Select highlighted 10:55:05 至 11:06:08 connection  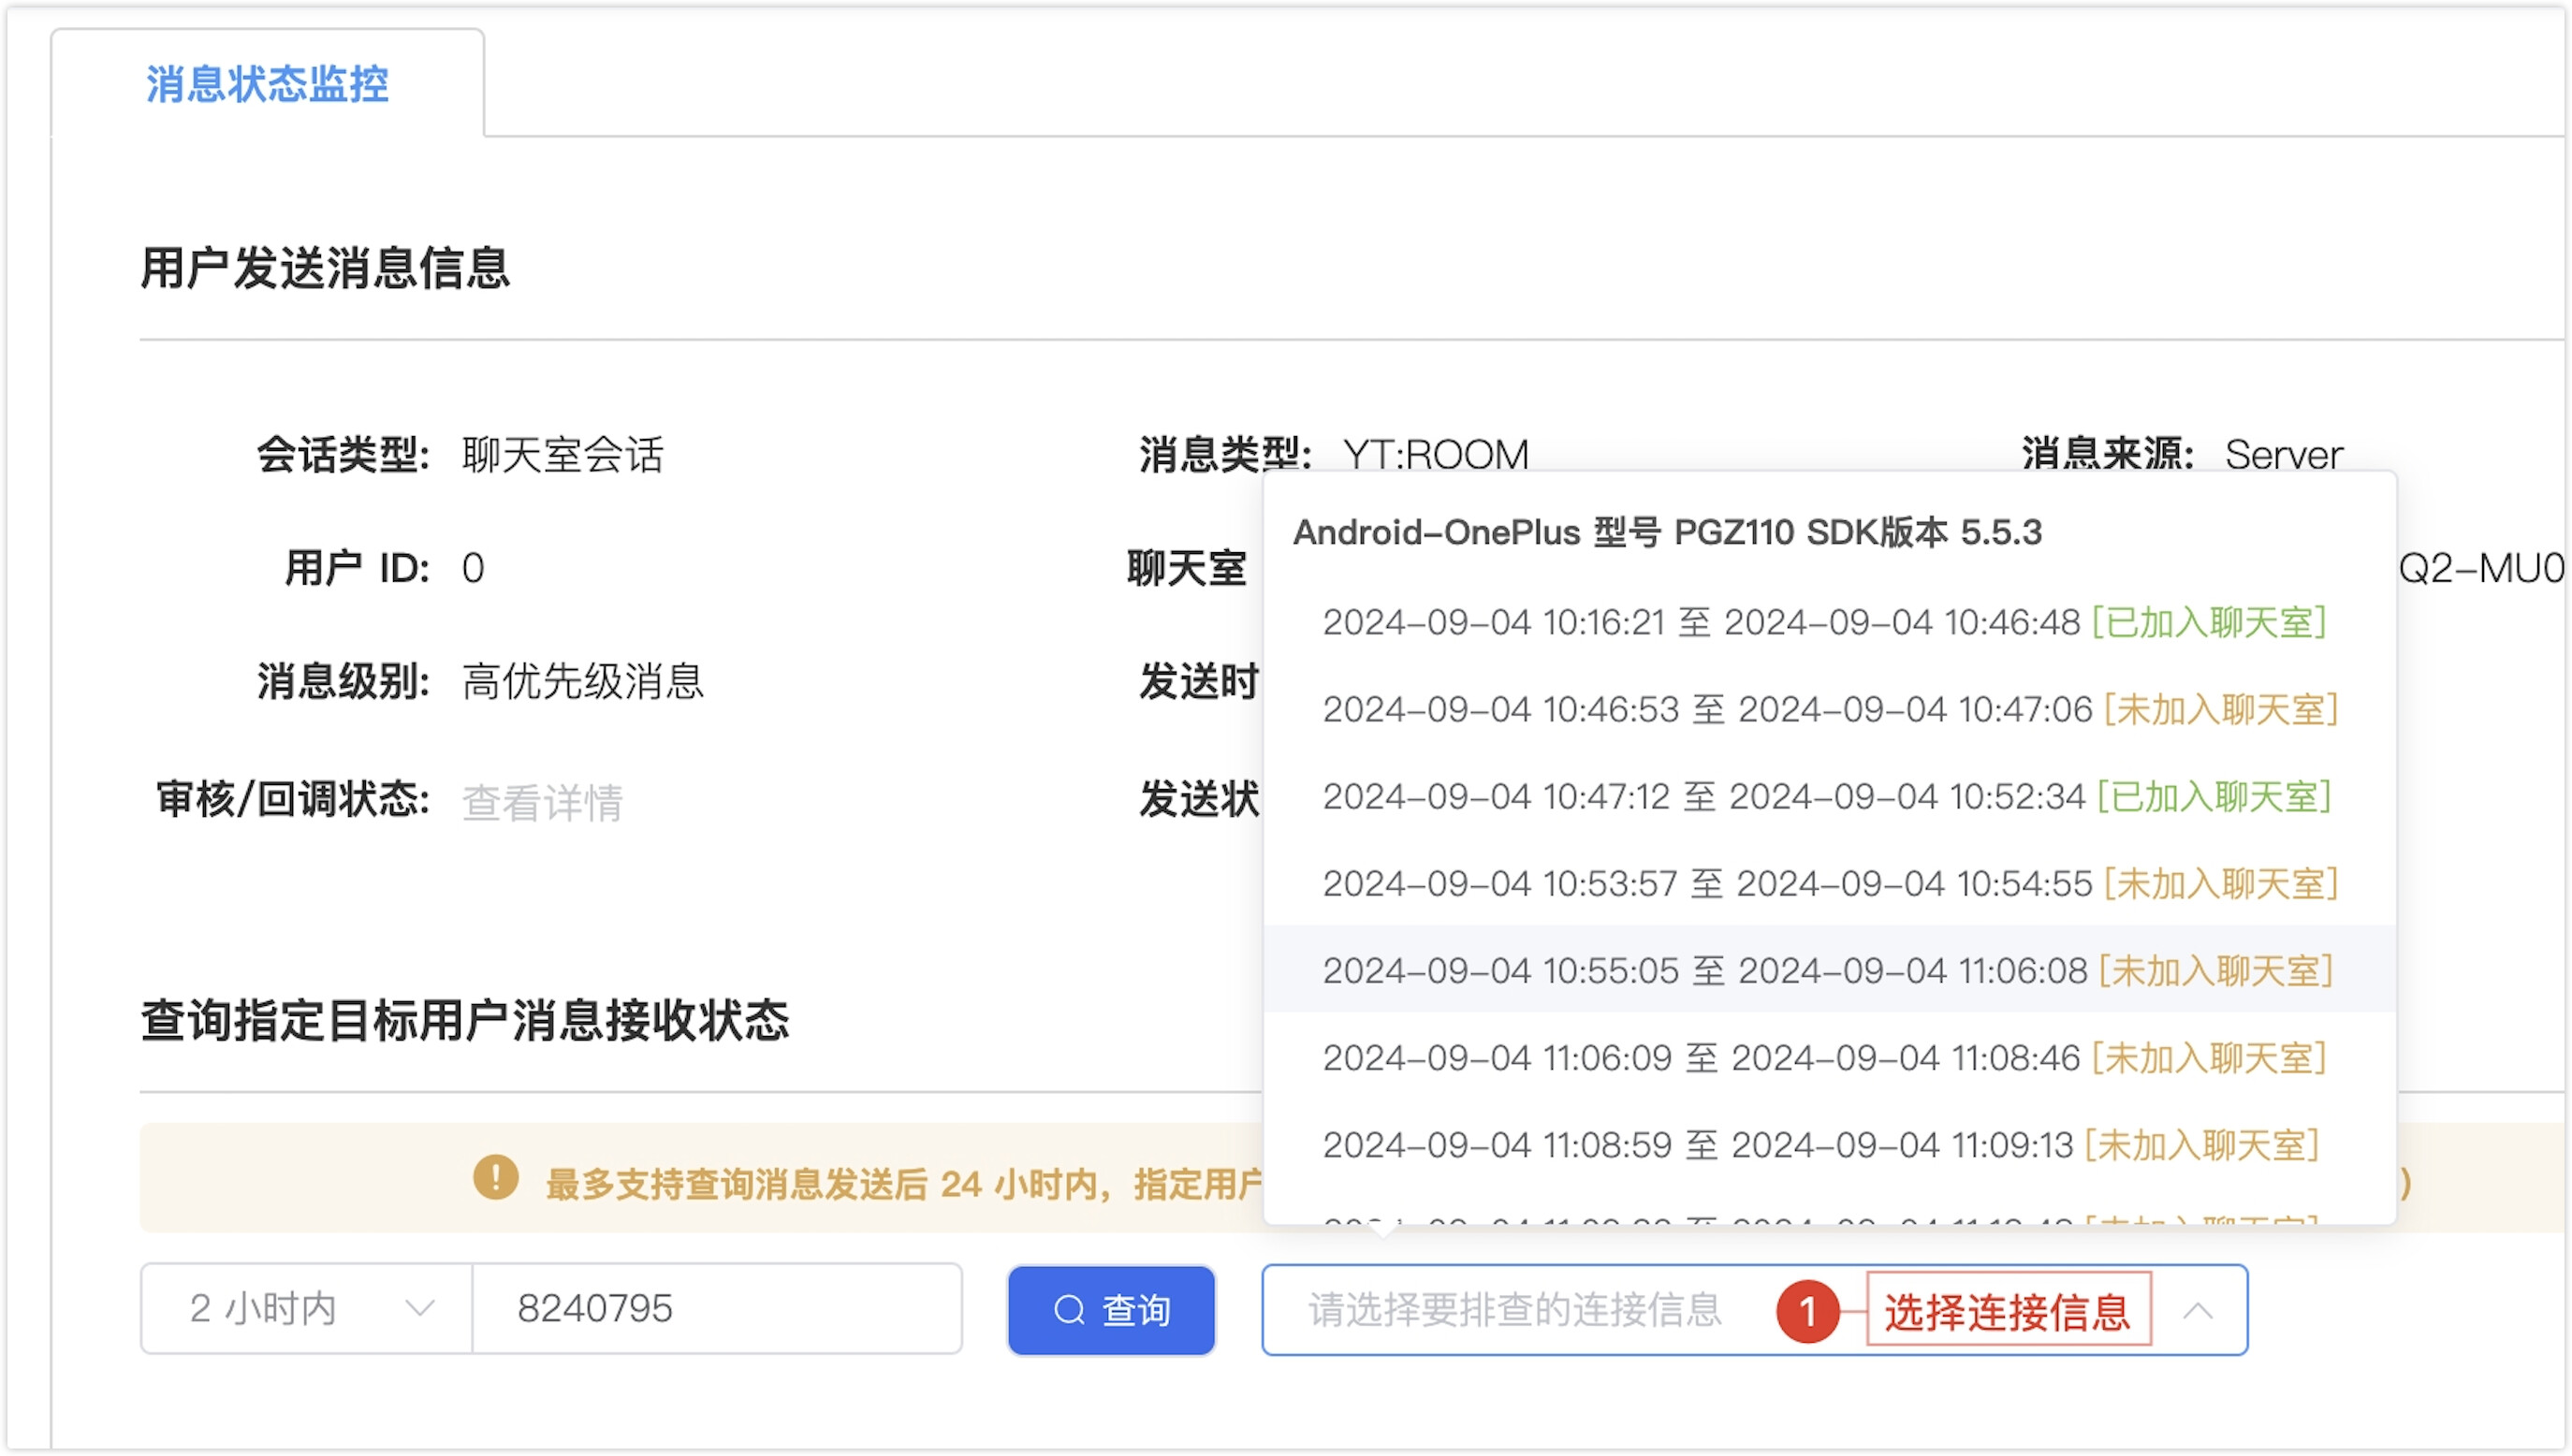pyautogui.click(x=1826, y=971)
